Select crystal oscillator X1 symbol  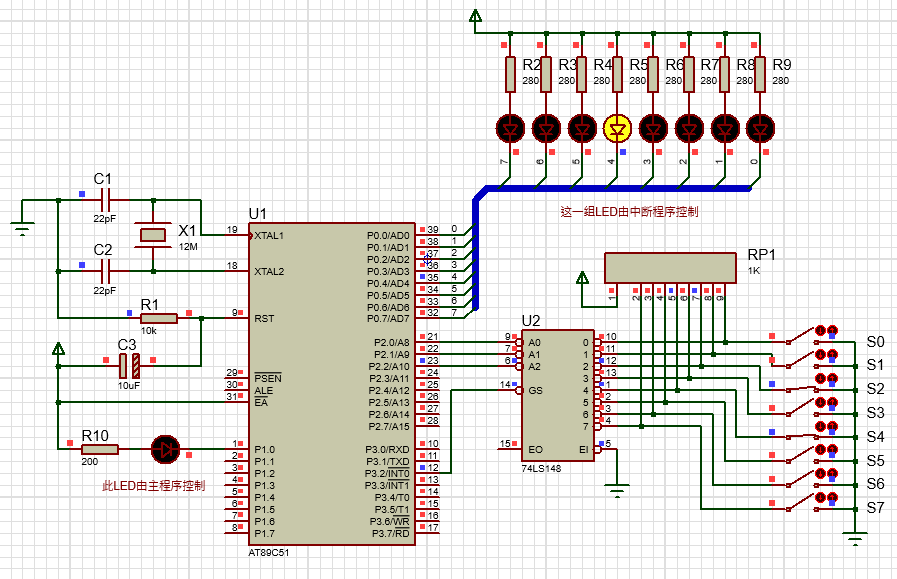[x=153, y=235]
